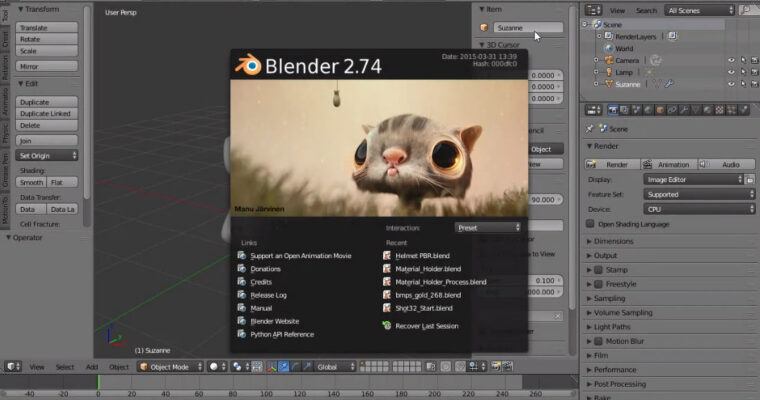Open the Object Data triangle tab
760x400 pixels.
pos(696,110)
